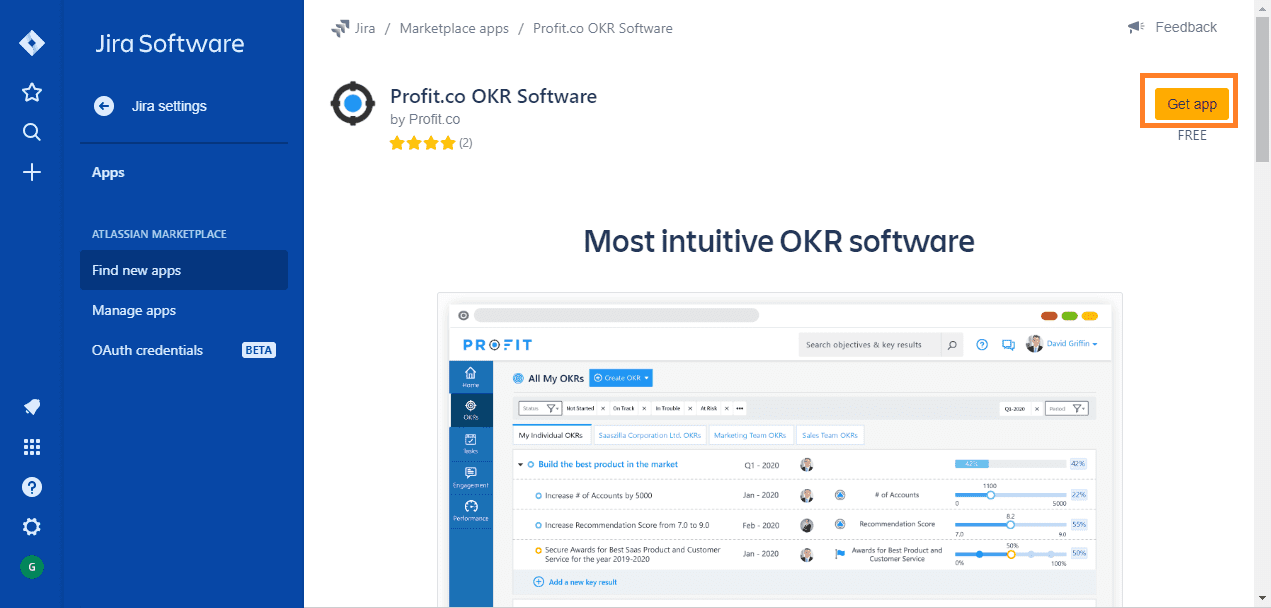
Task: Go back using the Jira settings arrow
Action: click(104, 106)
